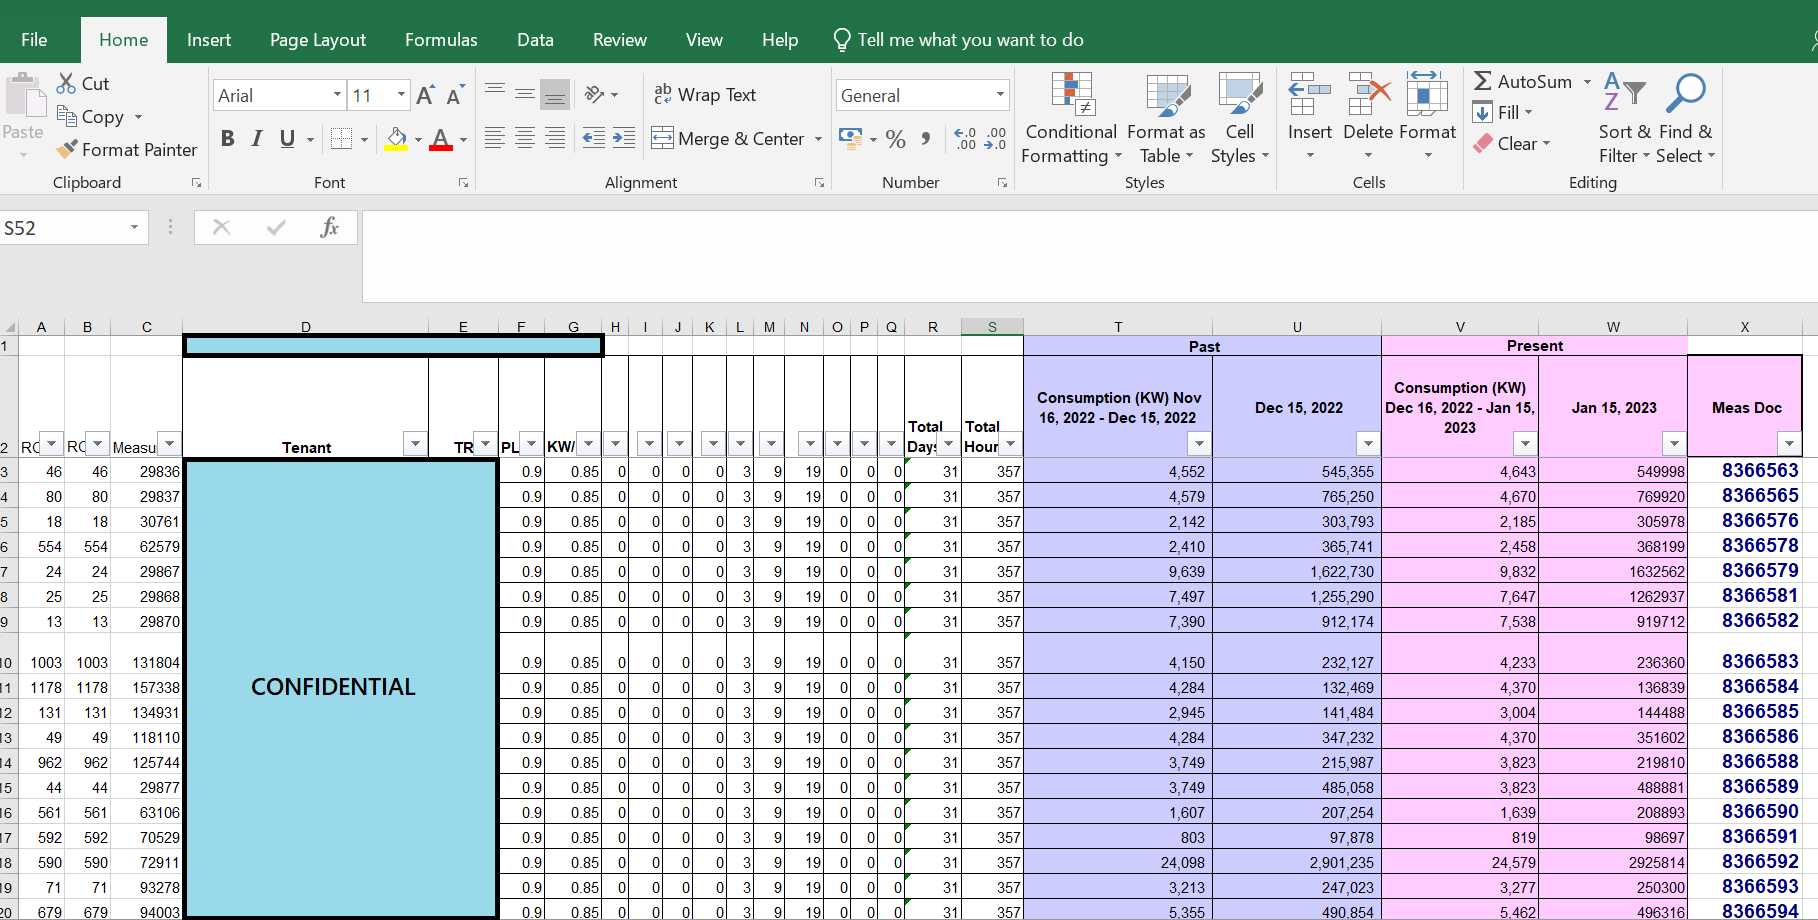1818x920 pixels.
Task: Expand the Name Box dropdown
Action: click(x=134, y=228)
